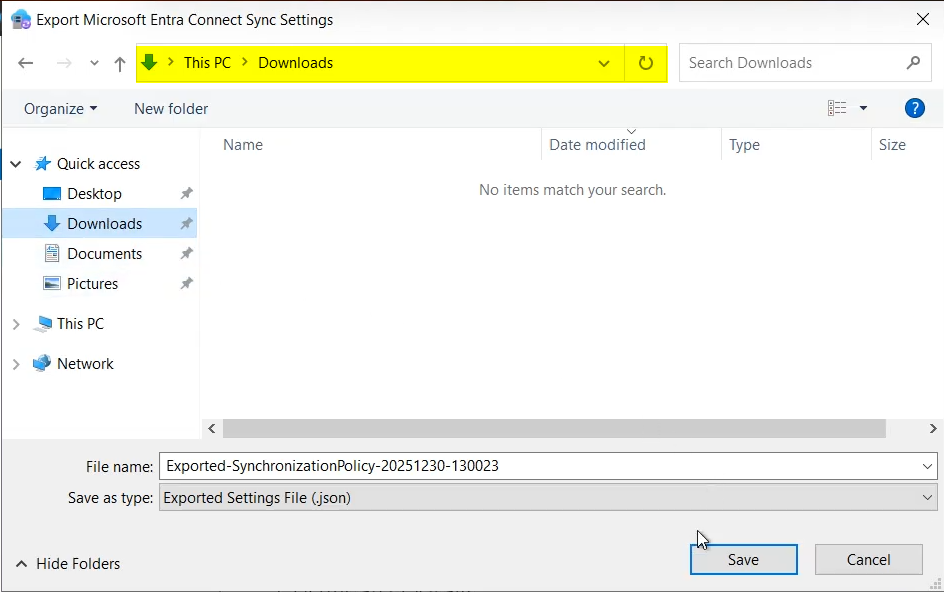The width and height of the screenshot is (944, 592).
Task: Select Quick access in the sidebar
Action: pos(98,164)
